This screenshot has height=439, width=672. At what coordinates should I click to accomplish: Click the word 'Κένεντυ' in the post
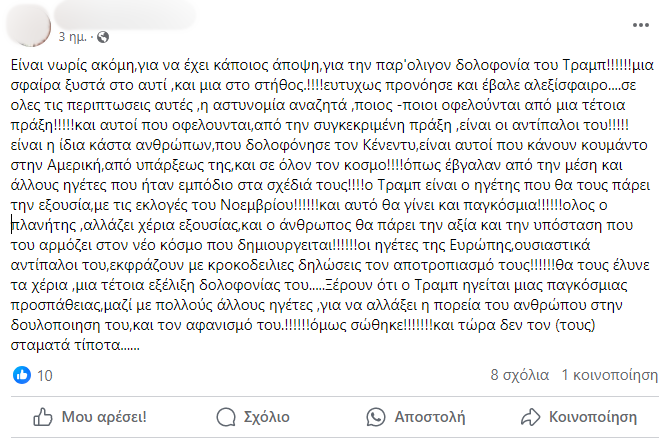click(x=390, y=145)
